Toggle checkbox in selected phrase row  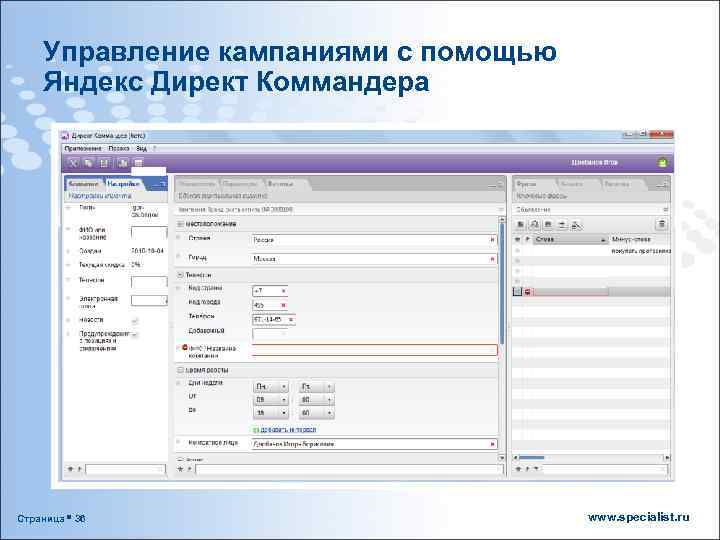tap(518, 292)
